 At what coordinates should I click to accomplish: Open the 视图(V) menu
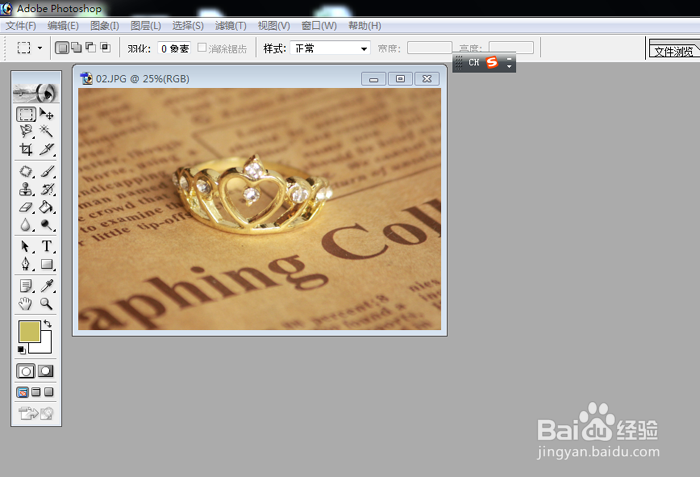[x=274, y=26]
